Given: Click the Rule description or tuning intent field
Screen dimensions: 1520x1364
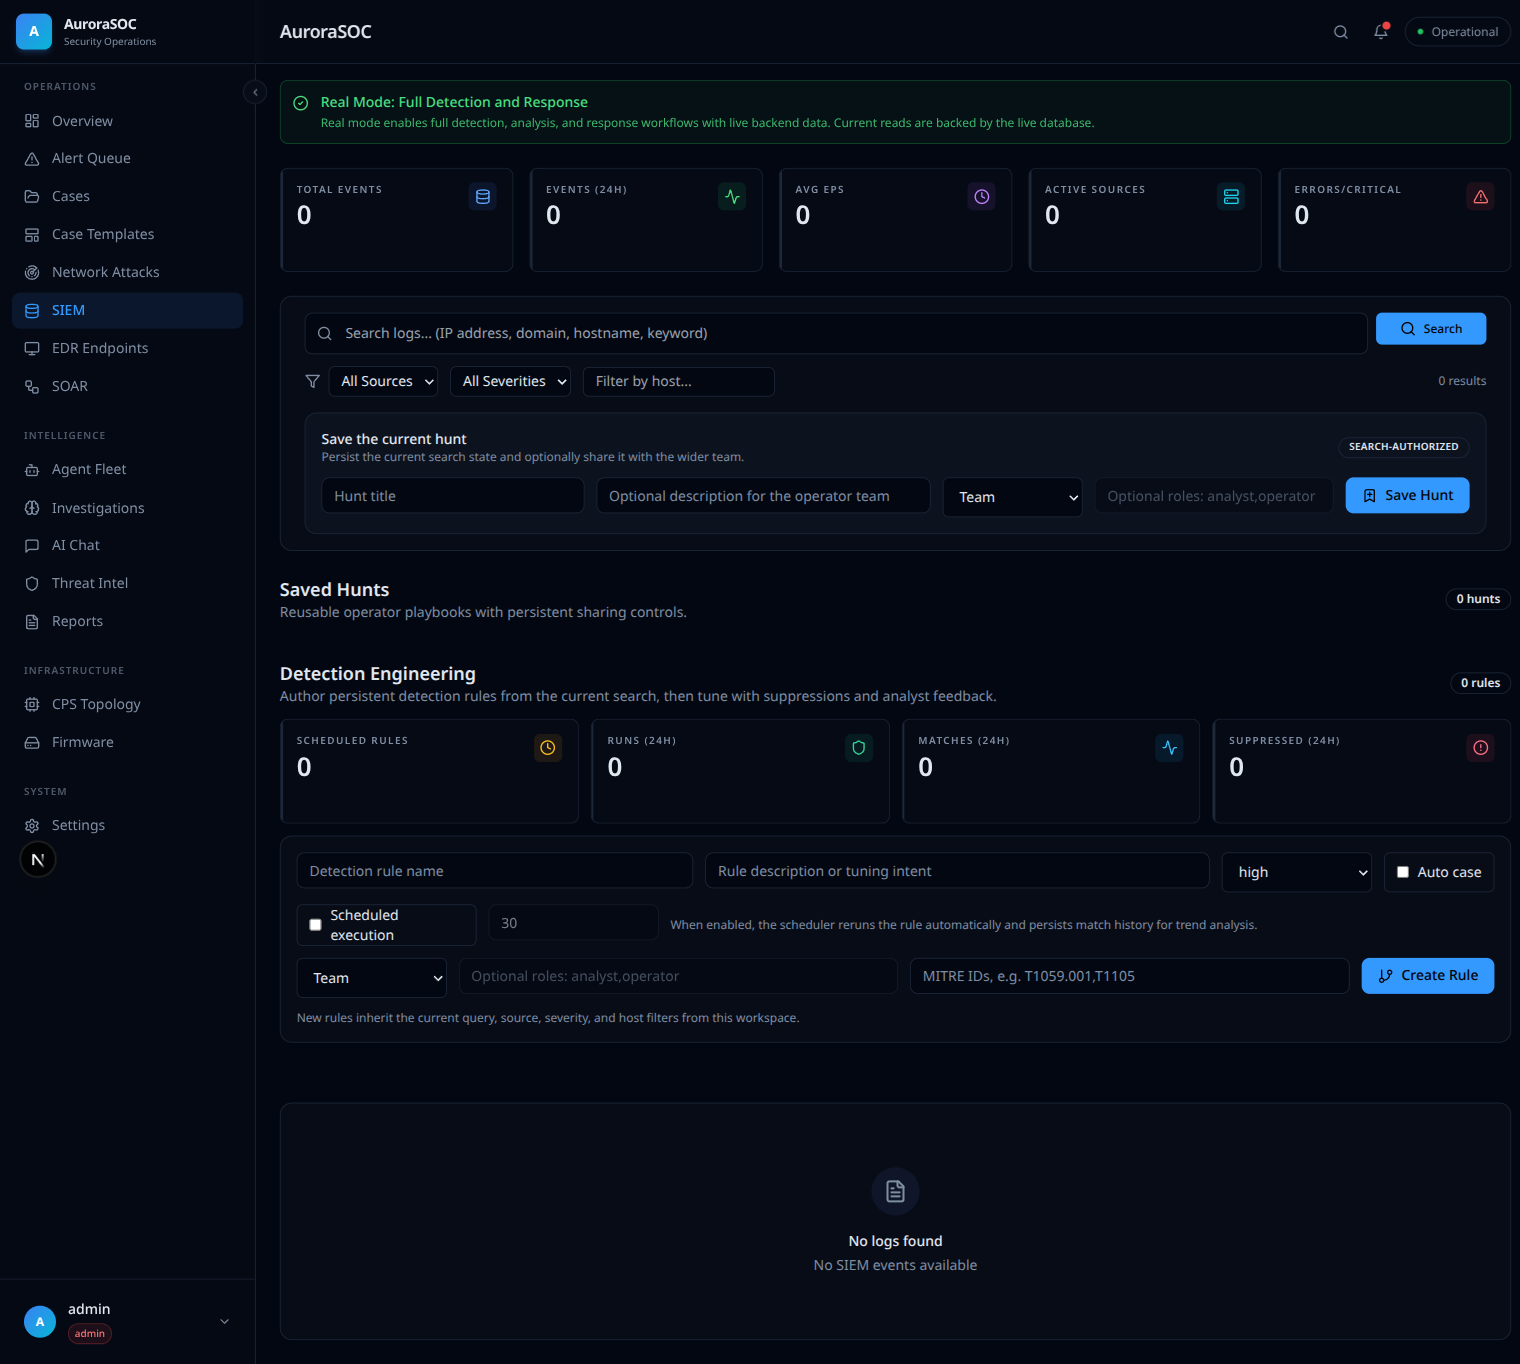Looking at the screenshot, I should pyautogui.click(x=957, y=871).
